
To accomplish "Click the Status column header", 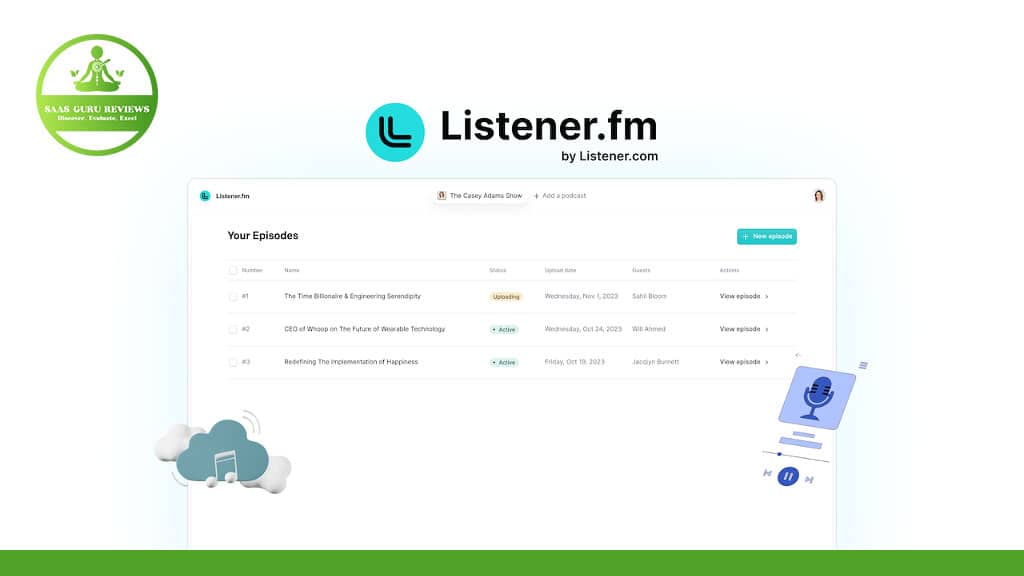I will (x=498, y=270).
